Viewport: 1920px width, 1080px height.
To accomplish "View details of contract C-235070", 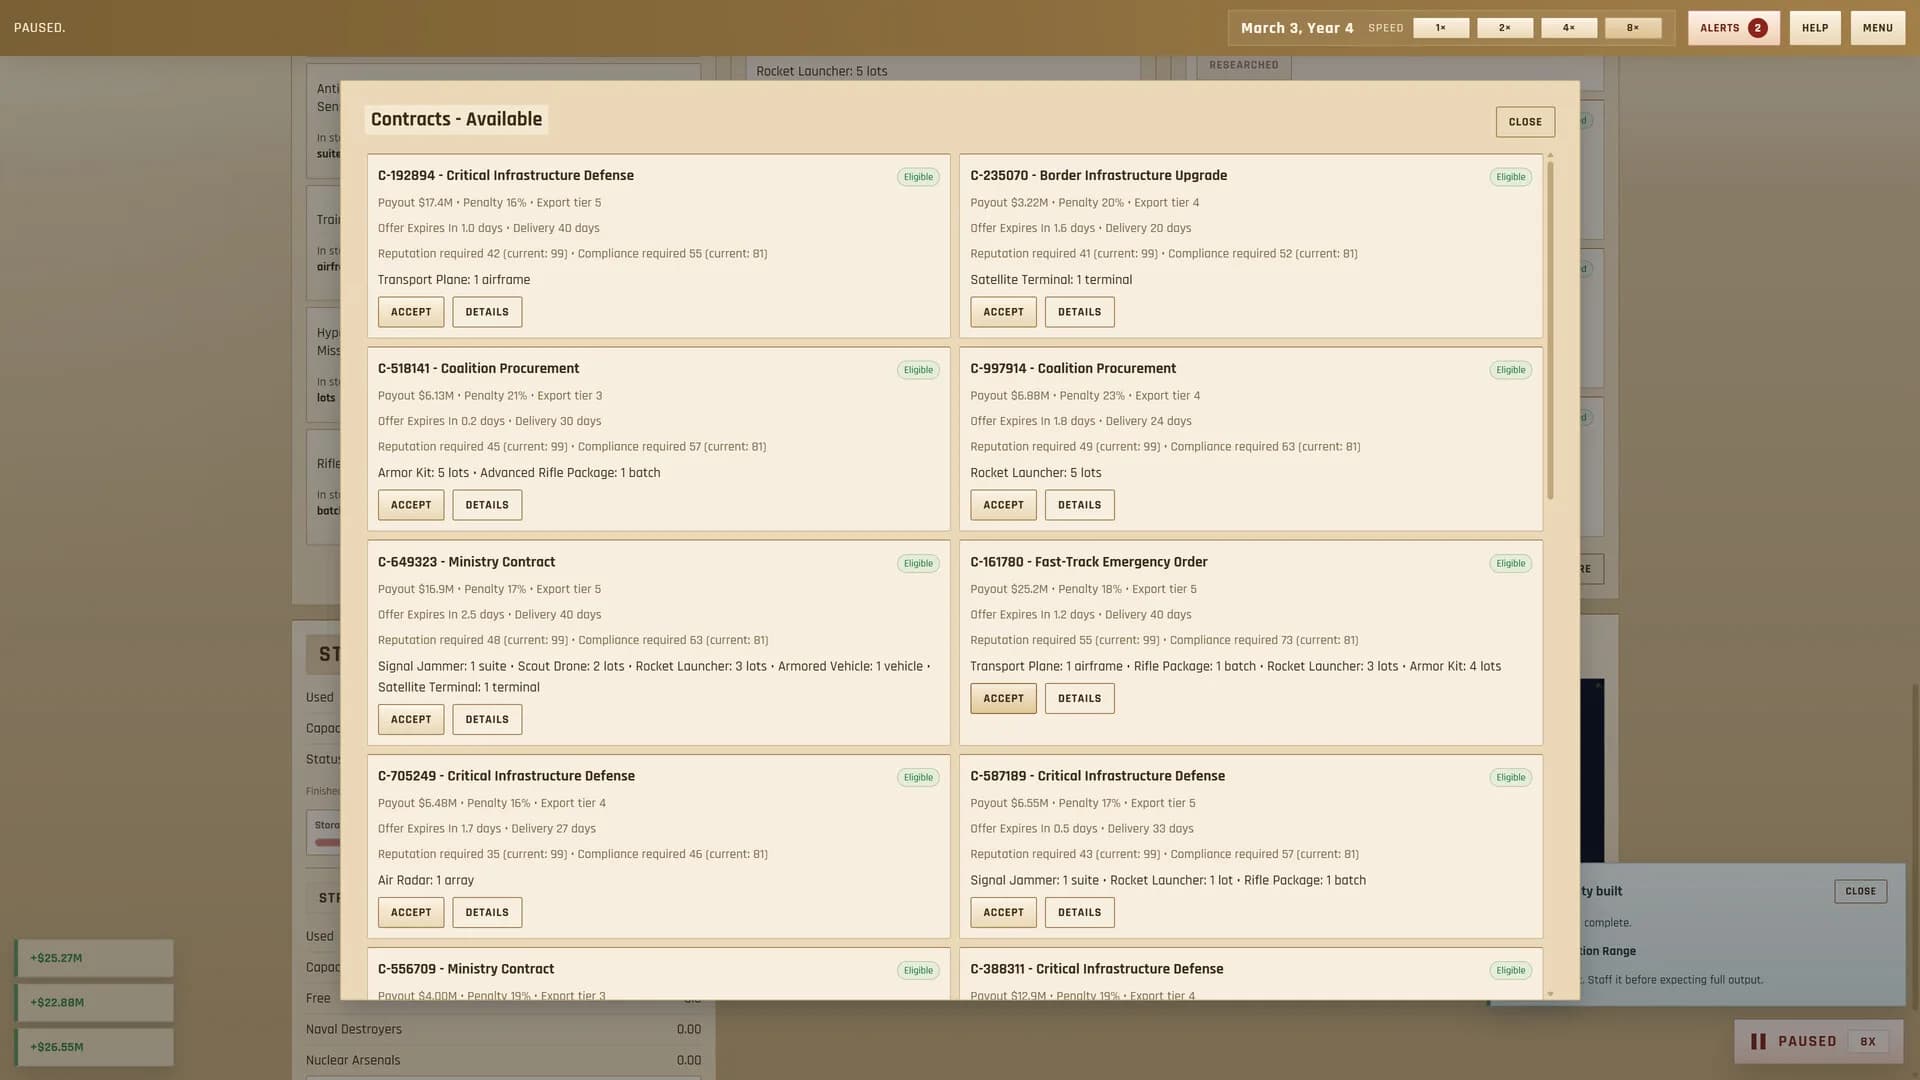I will click(x=1079, y=312).
